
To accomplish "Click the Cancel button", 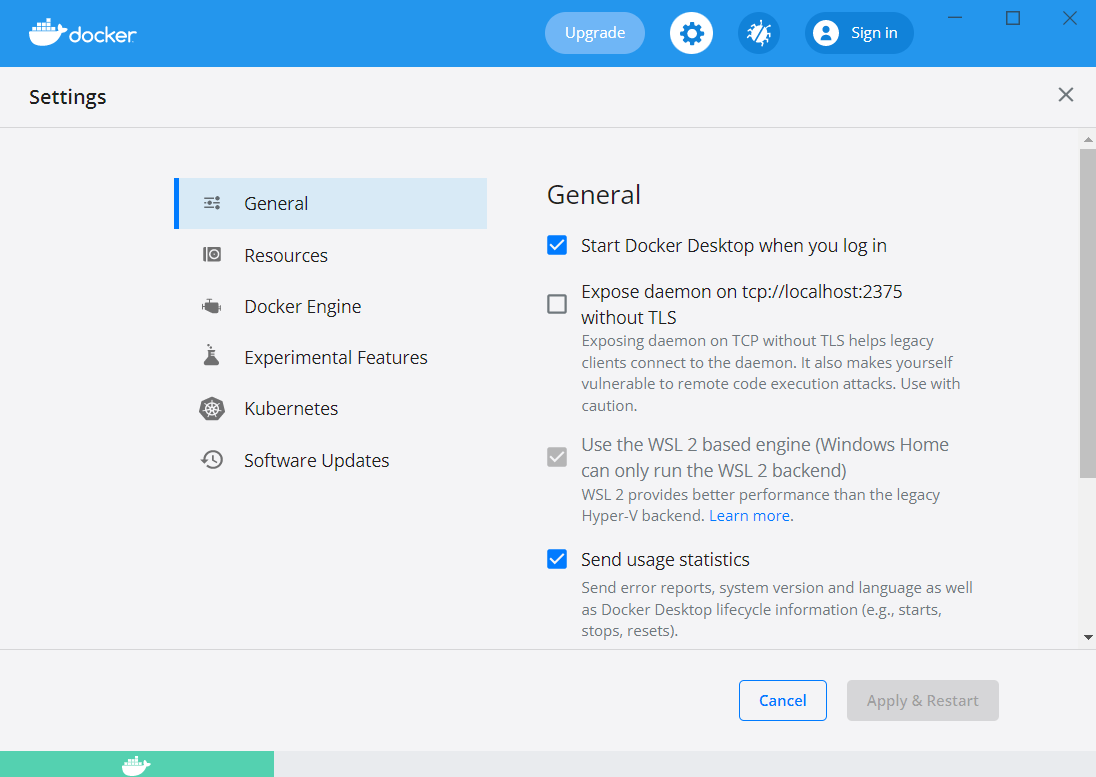I will 783,700.
